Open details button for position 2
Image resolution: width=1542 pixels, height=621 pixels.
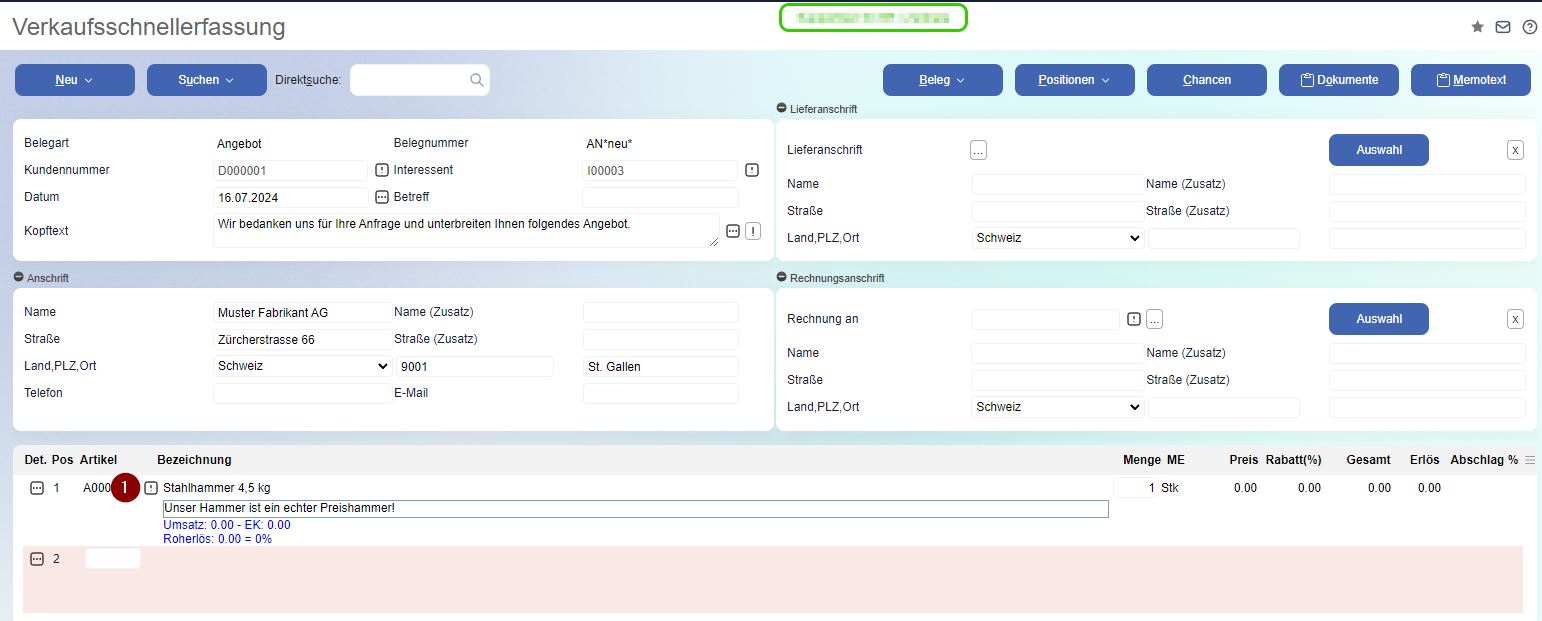[x=37, y=559]
